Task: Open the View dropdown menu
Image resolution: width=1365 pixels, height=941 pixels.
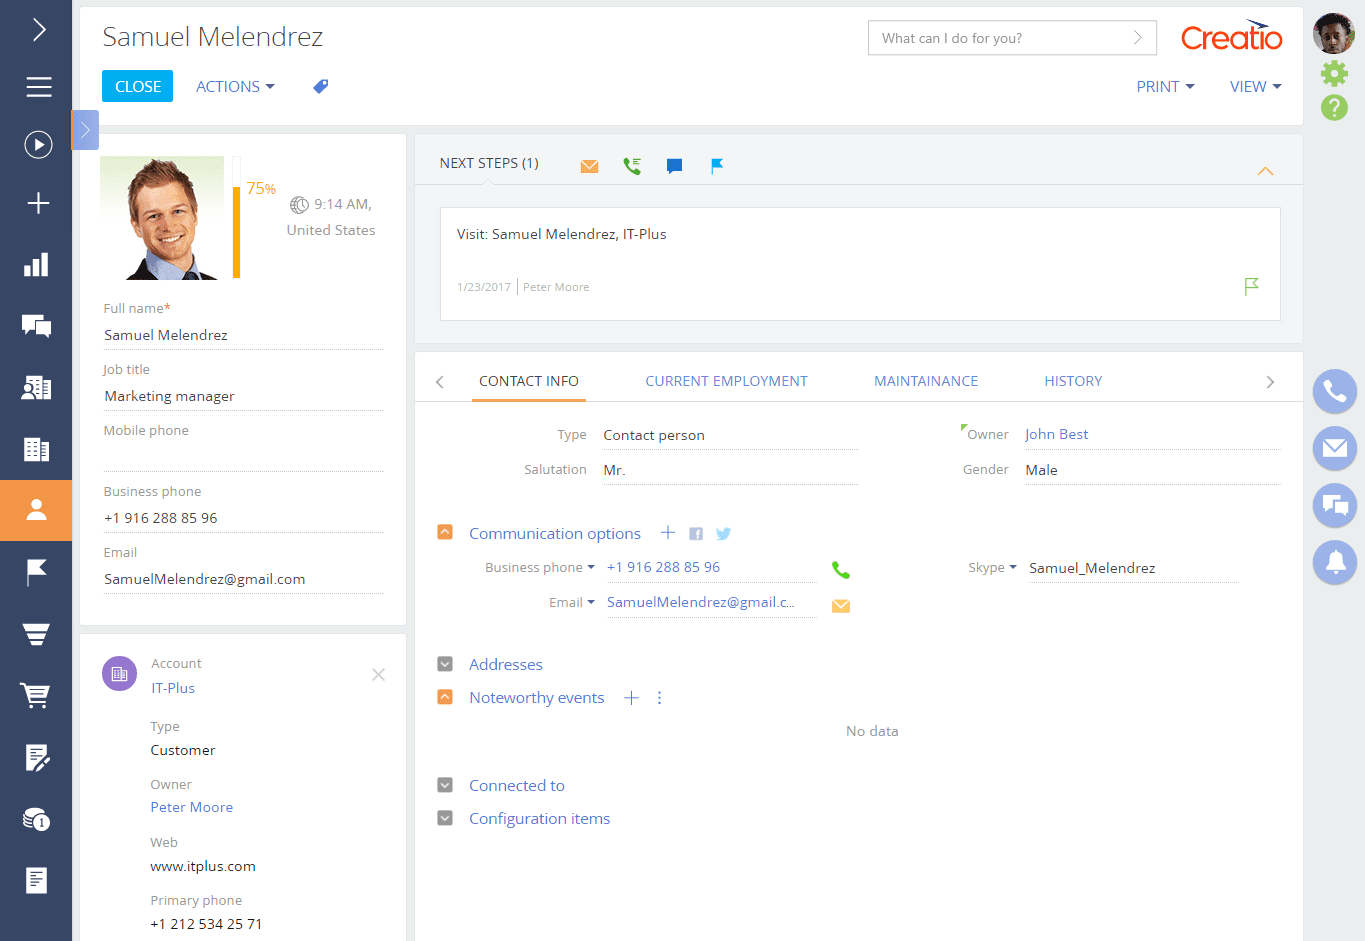Action: point(1255,87)
